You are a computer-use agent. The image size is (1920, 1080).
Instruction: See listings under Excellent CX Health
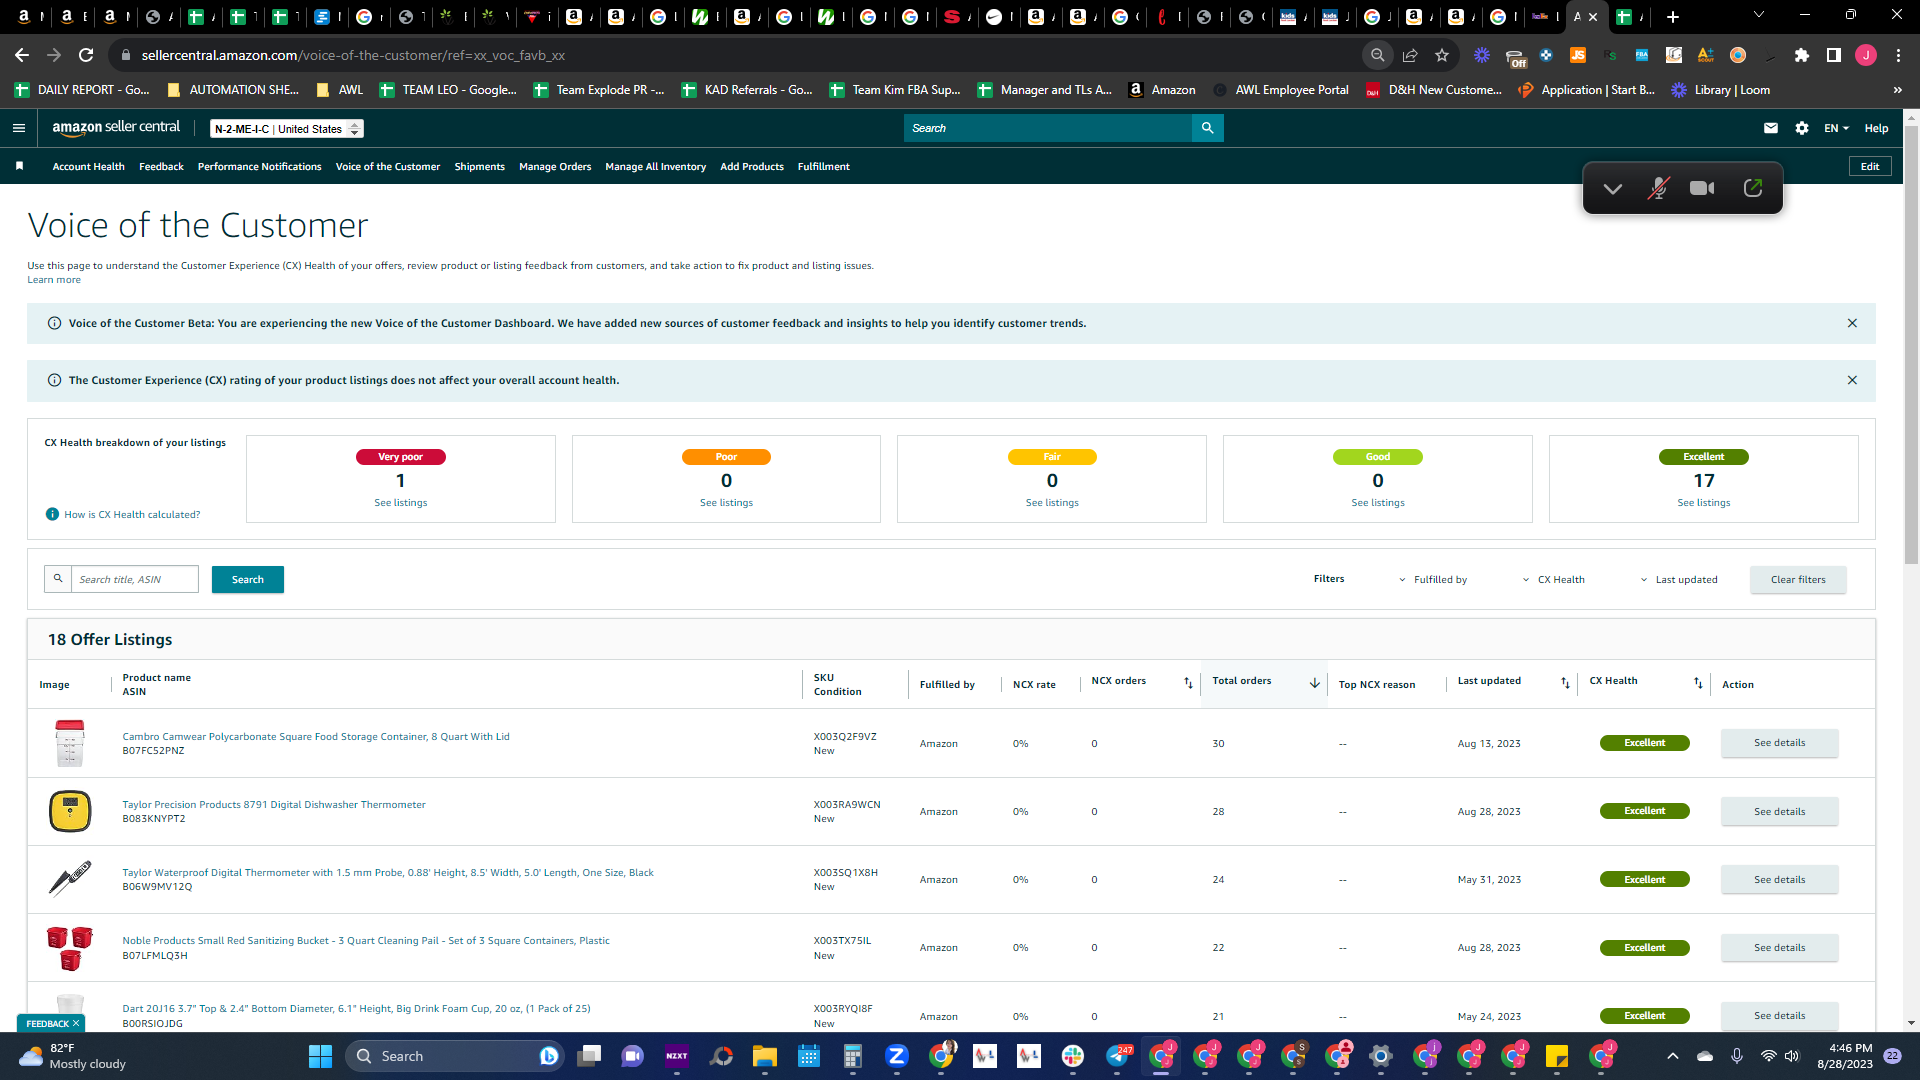tap(1703, 503)
